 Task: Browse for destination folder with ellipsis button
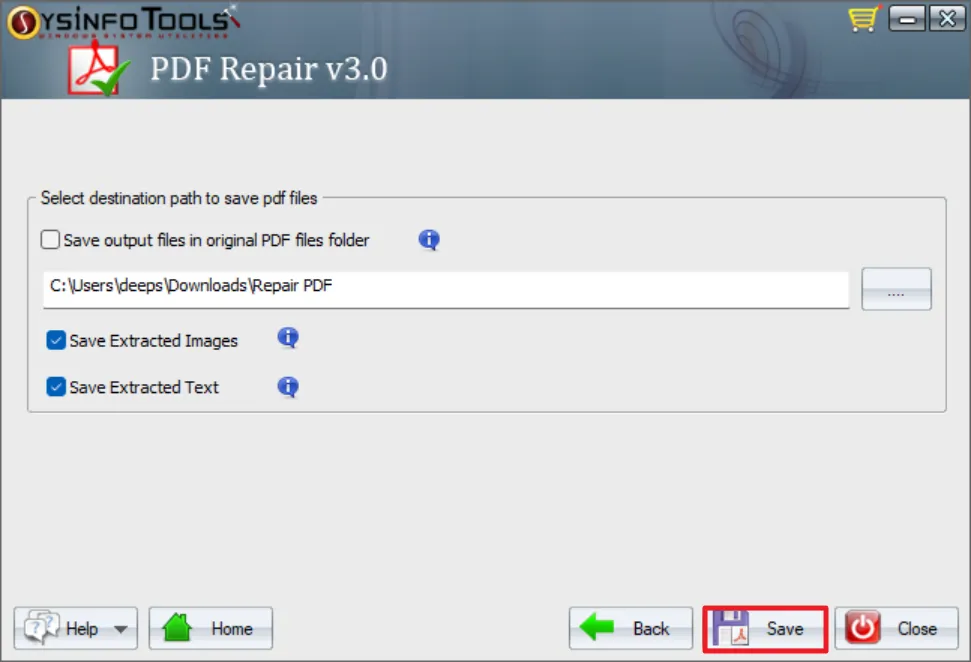896,289
